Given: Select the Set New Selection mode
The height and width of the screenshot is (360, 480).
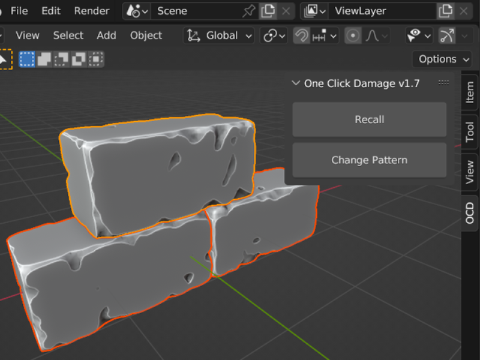Looking at the screenshot, I should click(27, 59).
